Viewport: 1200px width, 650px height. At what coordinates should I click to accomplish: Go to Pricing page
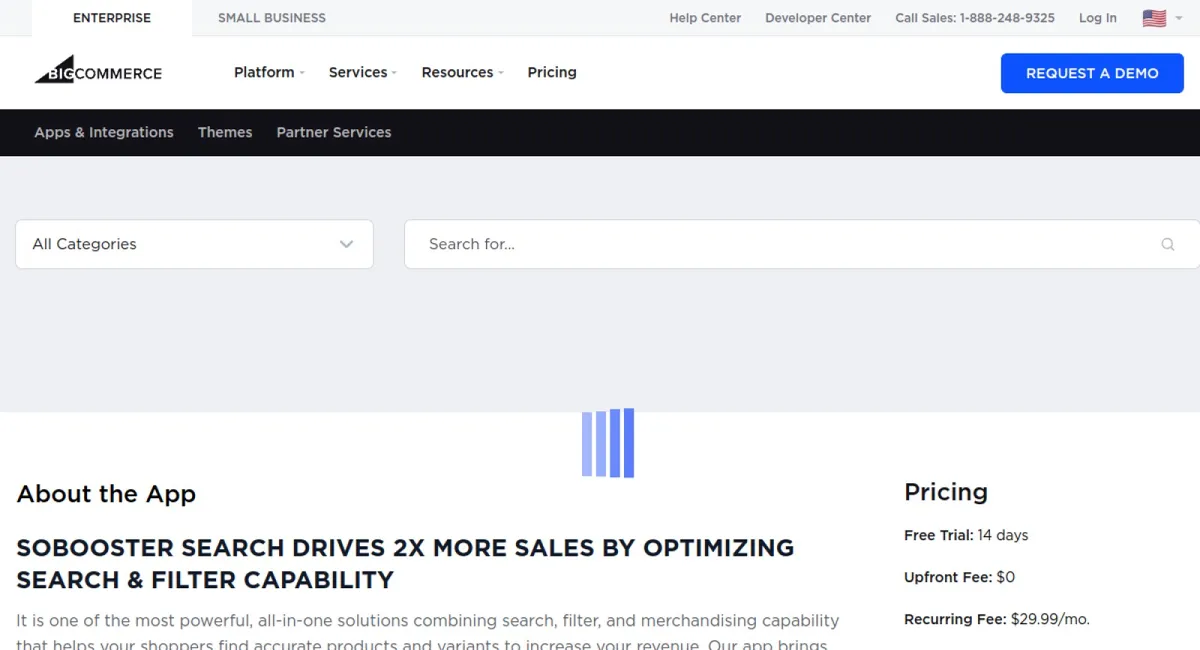(552, 72)
